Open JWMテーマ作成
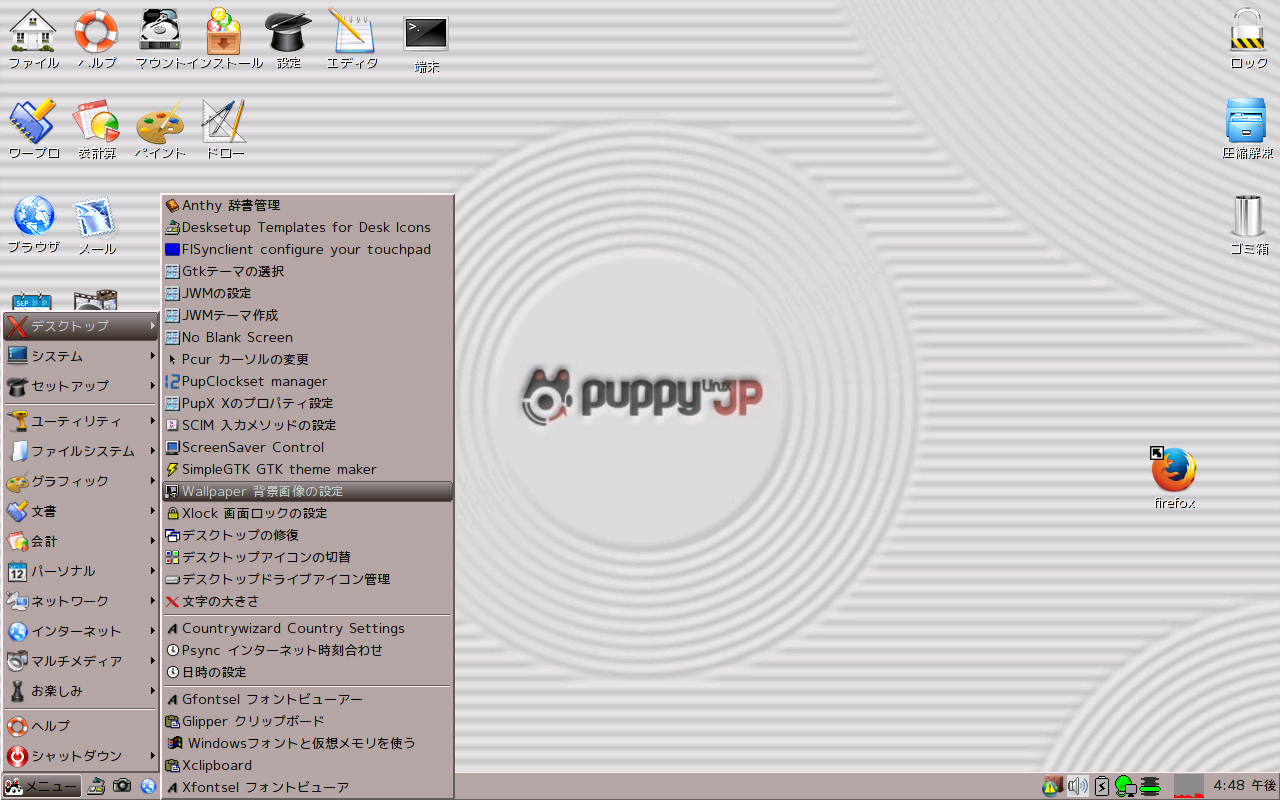1280x800 pixels. pos(308,315)
